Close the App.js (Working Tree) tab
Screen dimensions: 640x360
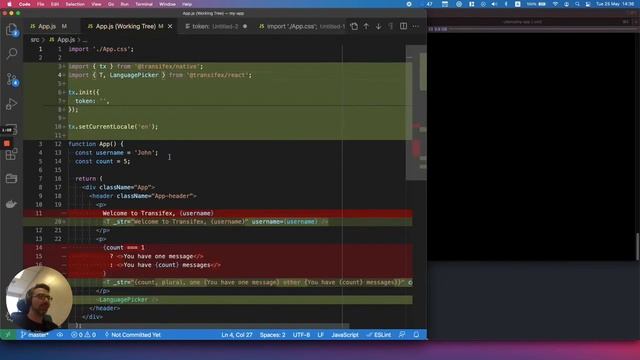tap(170, 26)
